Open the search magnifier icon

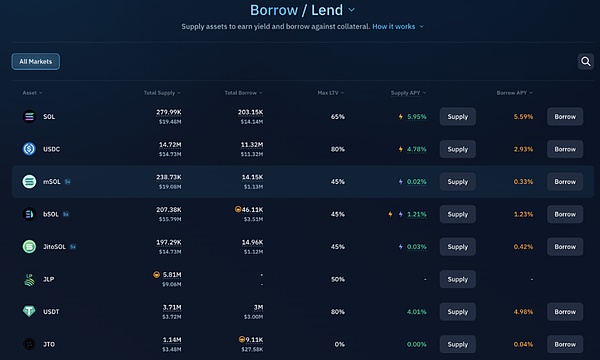585,61
